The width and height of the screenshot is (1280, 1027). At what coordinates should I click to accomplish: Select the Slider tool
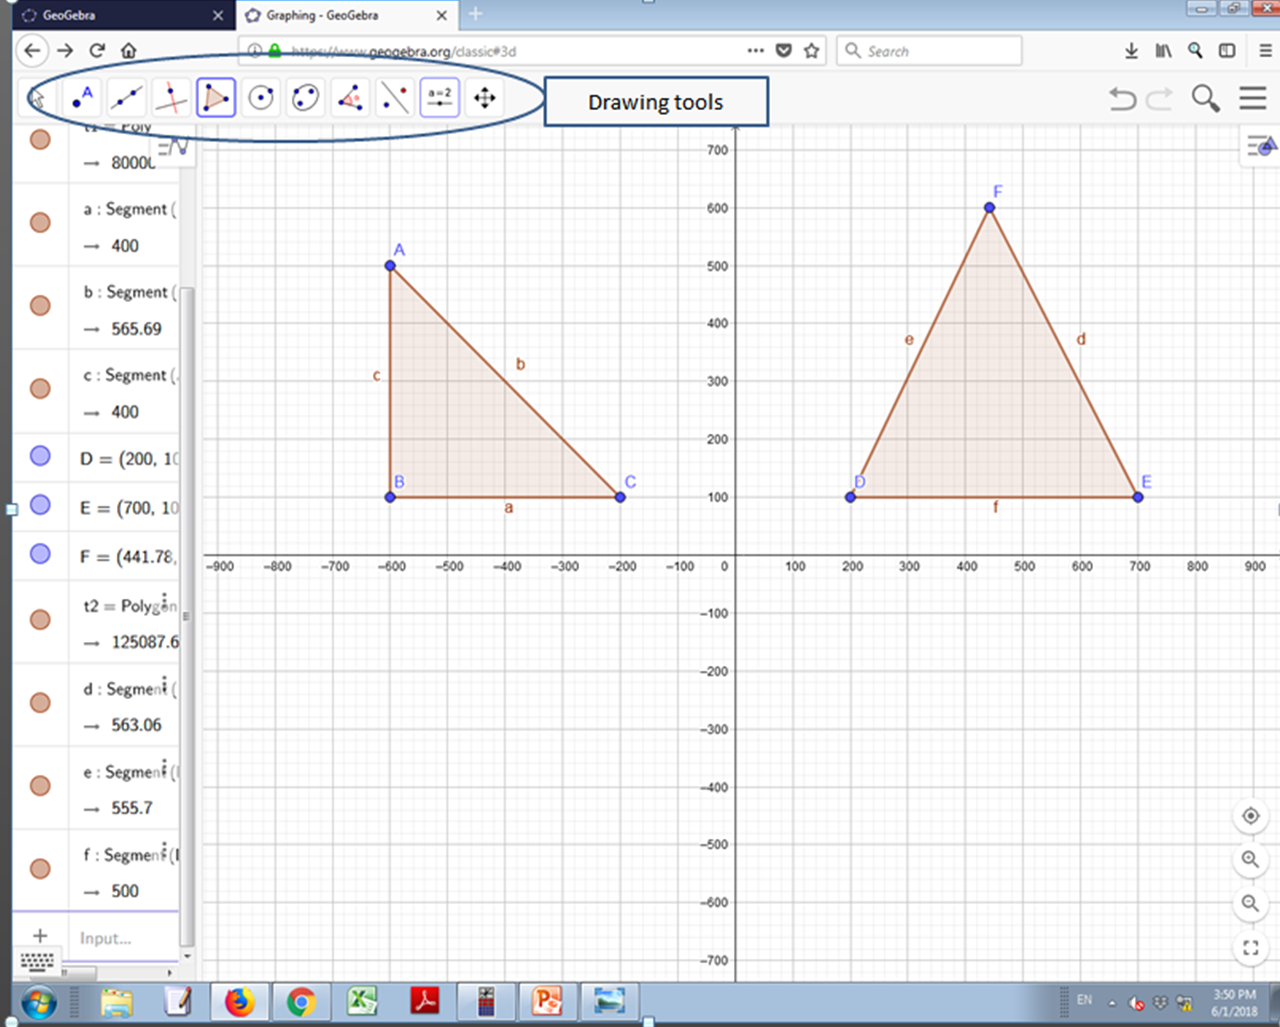[x=439, y=97]
